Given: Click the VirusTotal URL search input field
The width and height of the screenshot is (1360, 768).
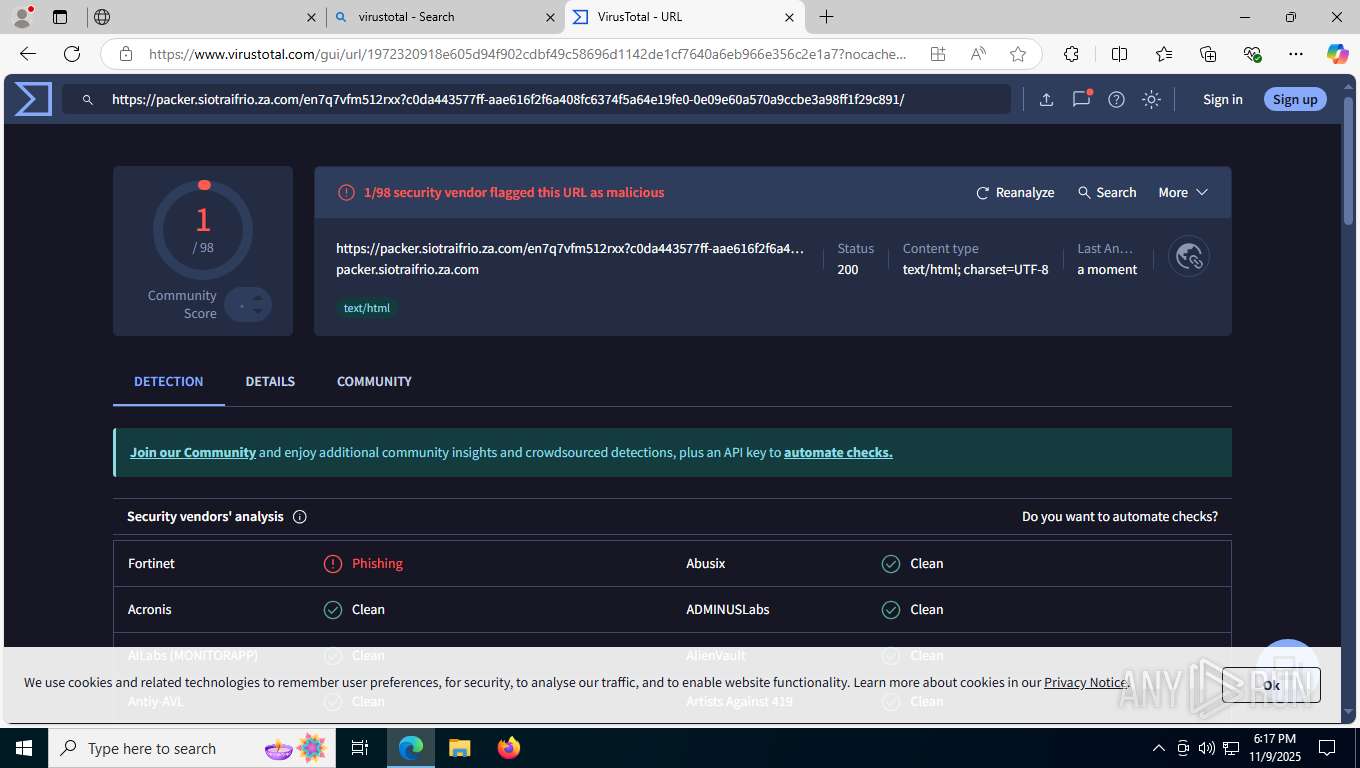Looking at the screenshot, I should (x=536, y=99).
